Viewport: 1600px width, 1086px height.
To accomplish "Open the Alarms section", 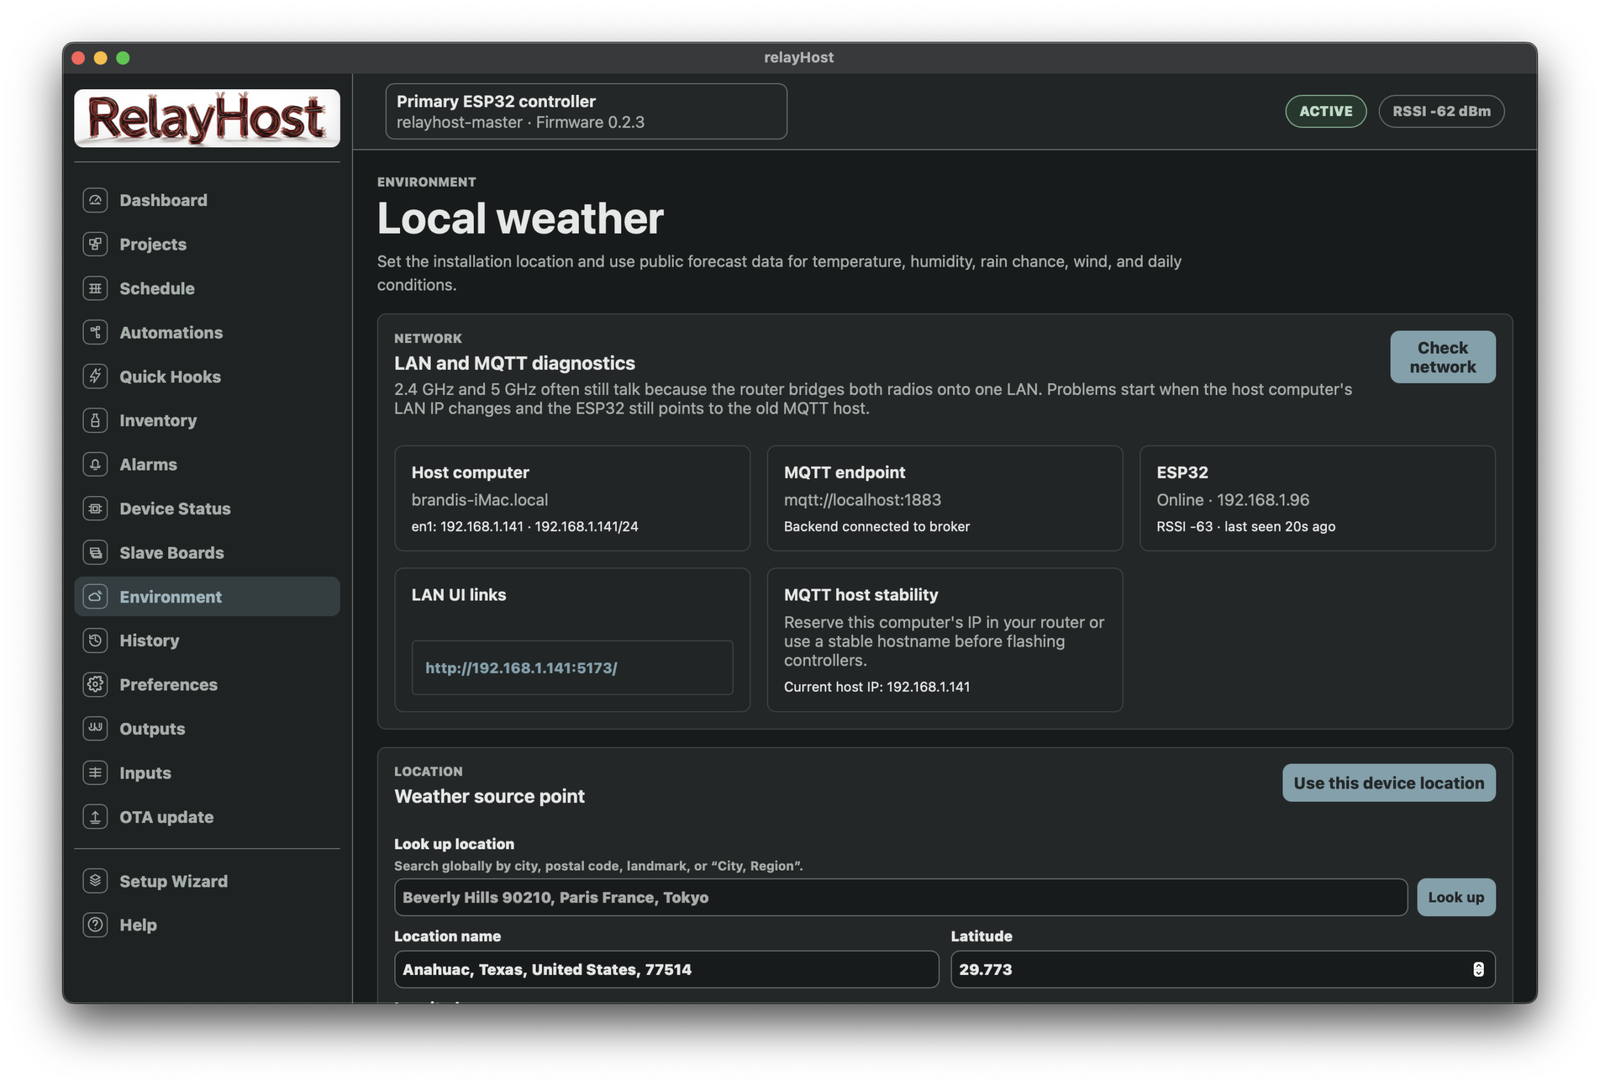I will pos(207,464).
